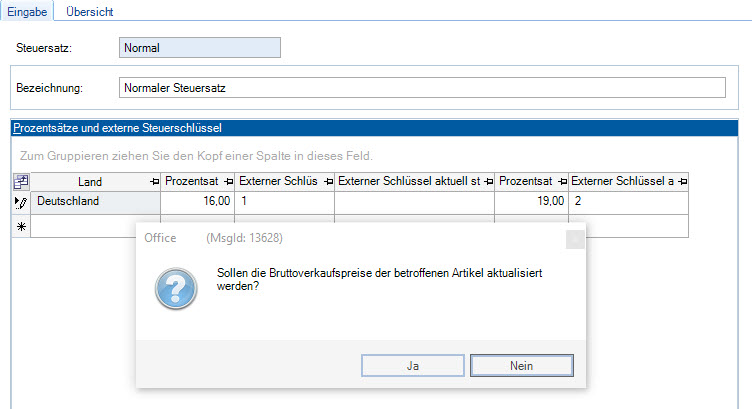Close the Office message dialog
752x409 pixels.
point(574,238)
